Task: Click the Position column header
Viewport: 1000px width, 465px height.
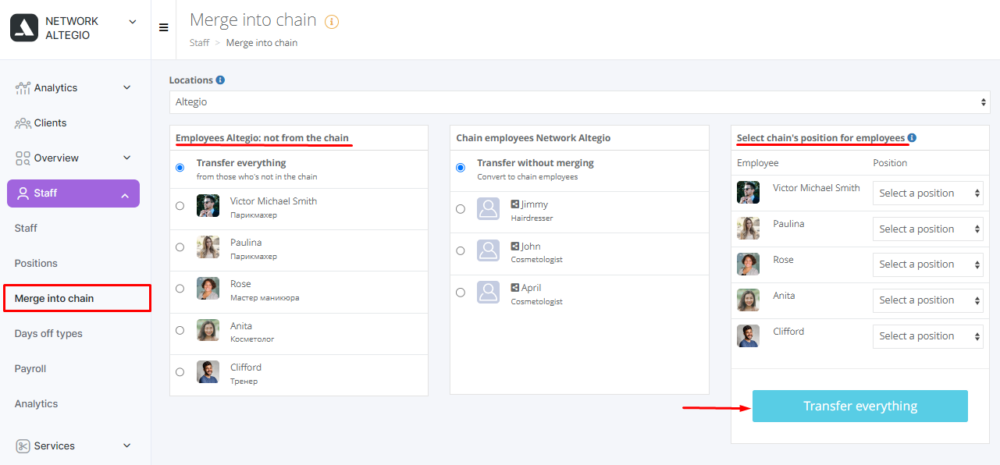Action: 890,163
